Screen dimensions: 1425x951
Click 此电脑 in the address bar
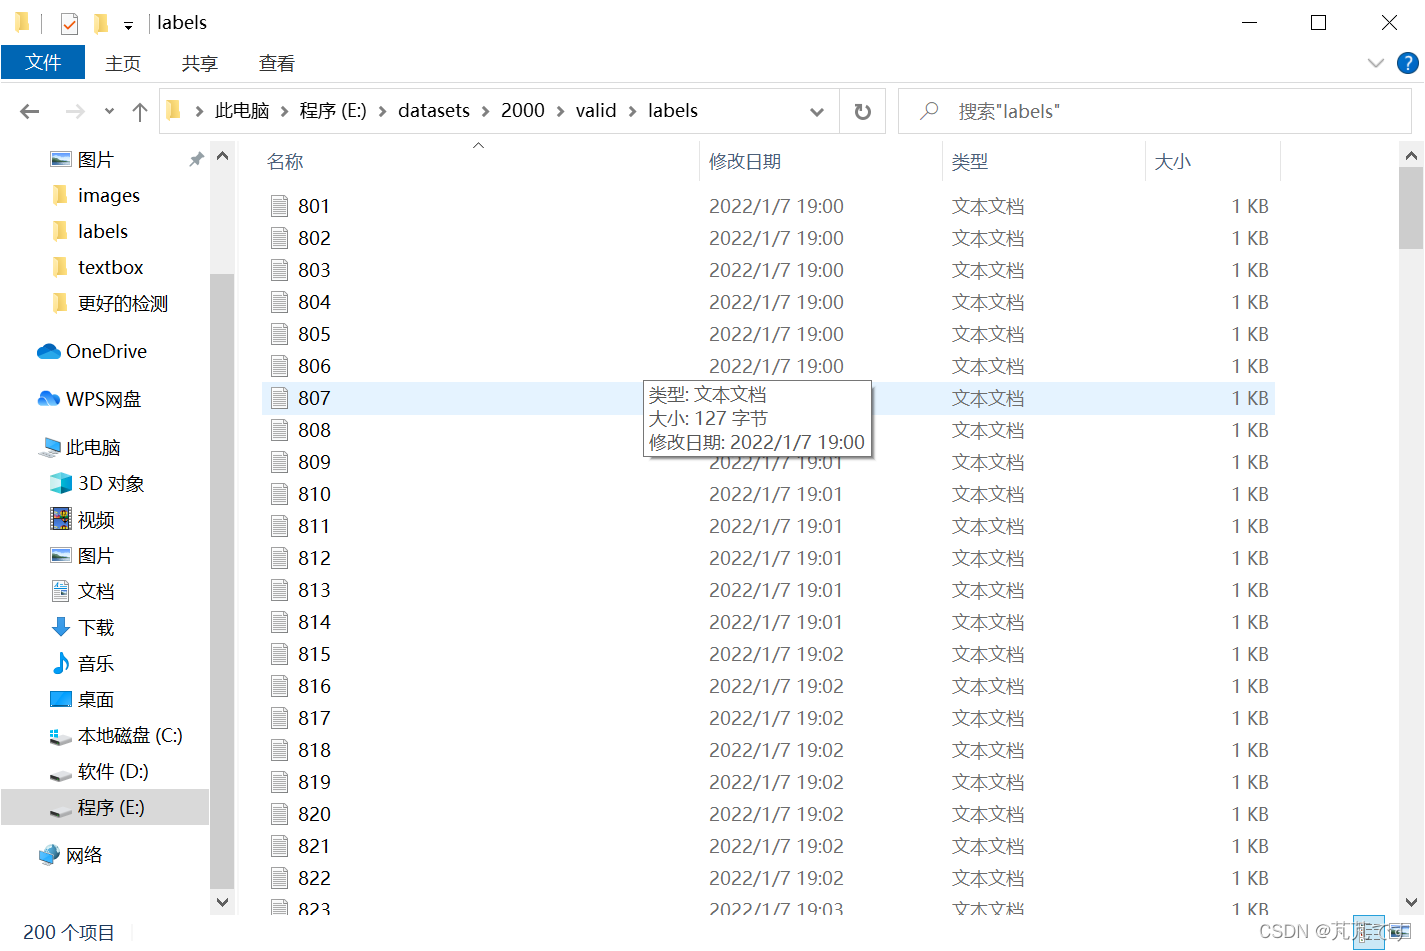[x=242, y=111]
